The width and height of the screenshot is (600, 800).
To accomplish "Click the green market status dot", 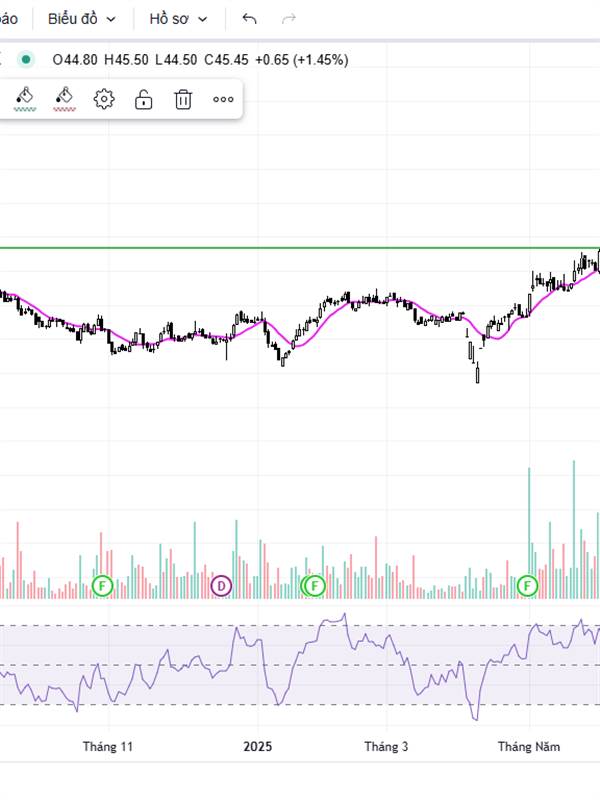I will pos(26,60).
